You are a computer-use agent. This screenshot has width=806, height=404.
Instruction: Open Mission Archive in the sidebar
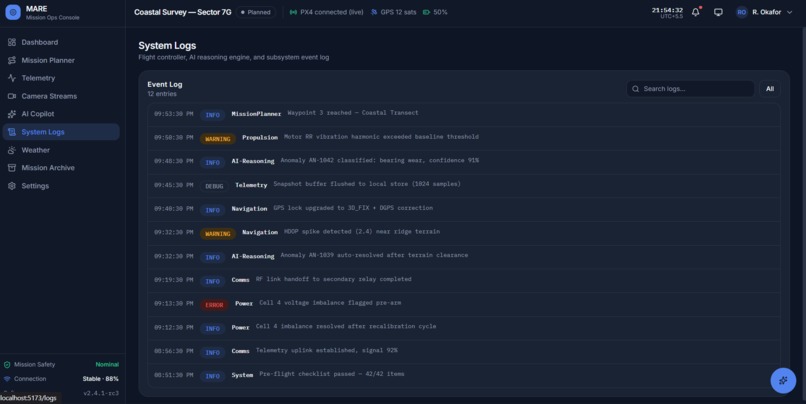click(x=61, y=168)
